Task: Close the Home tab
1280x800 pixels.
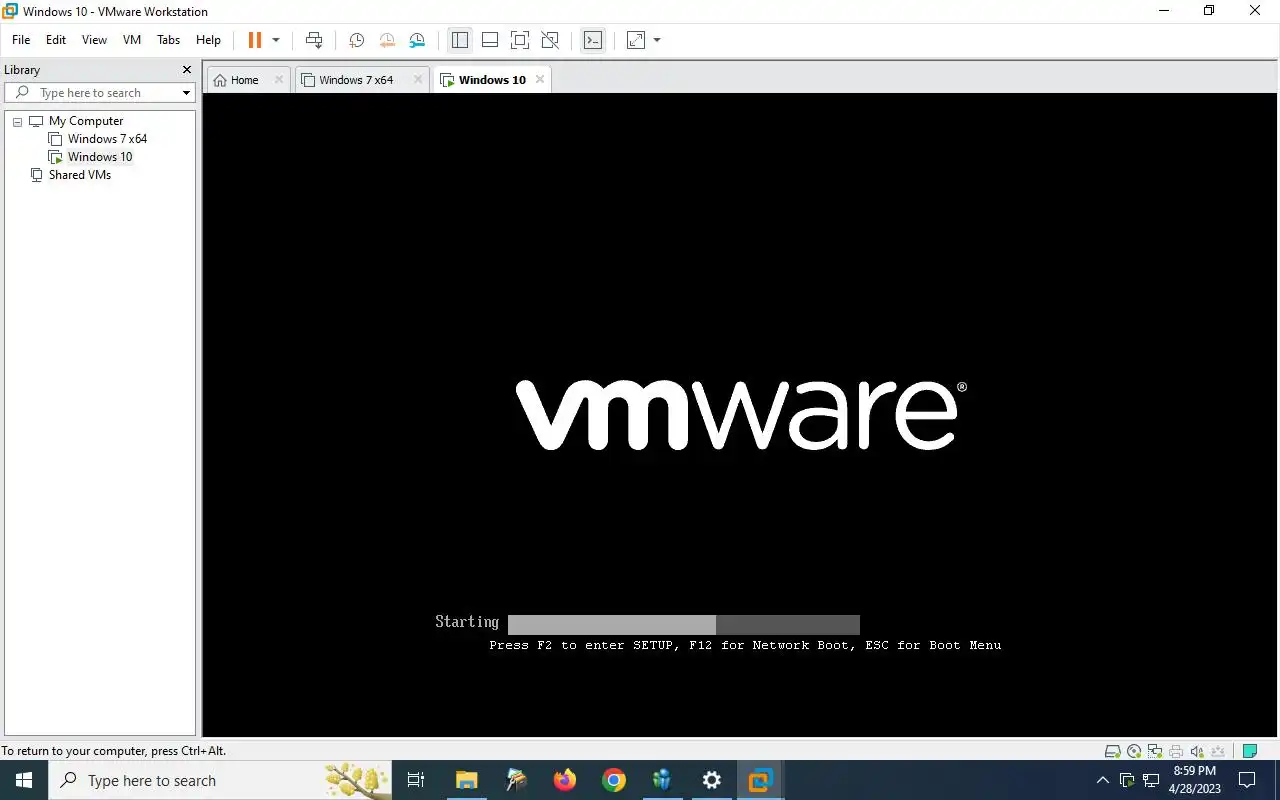Action: point(279,80)
